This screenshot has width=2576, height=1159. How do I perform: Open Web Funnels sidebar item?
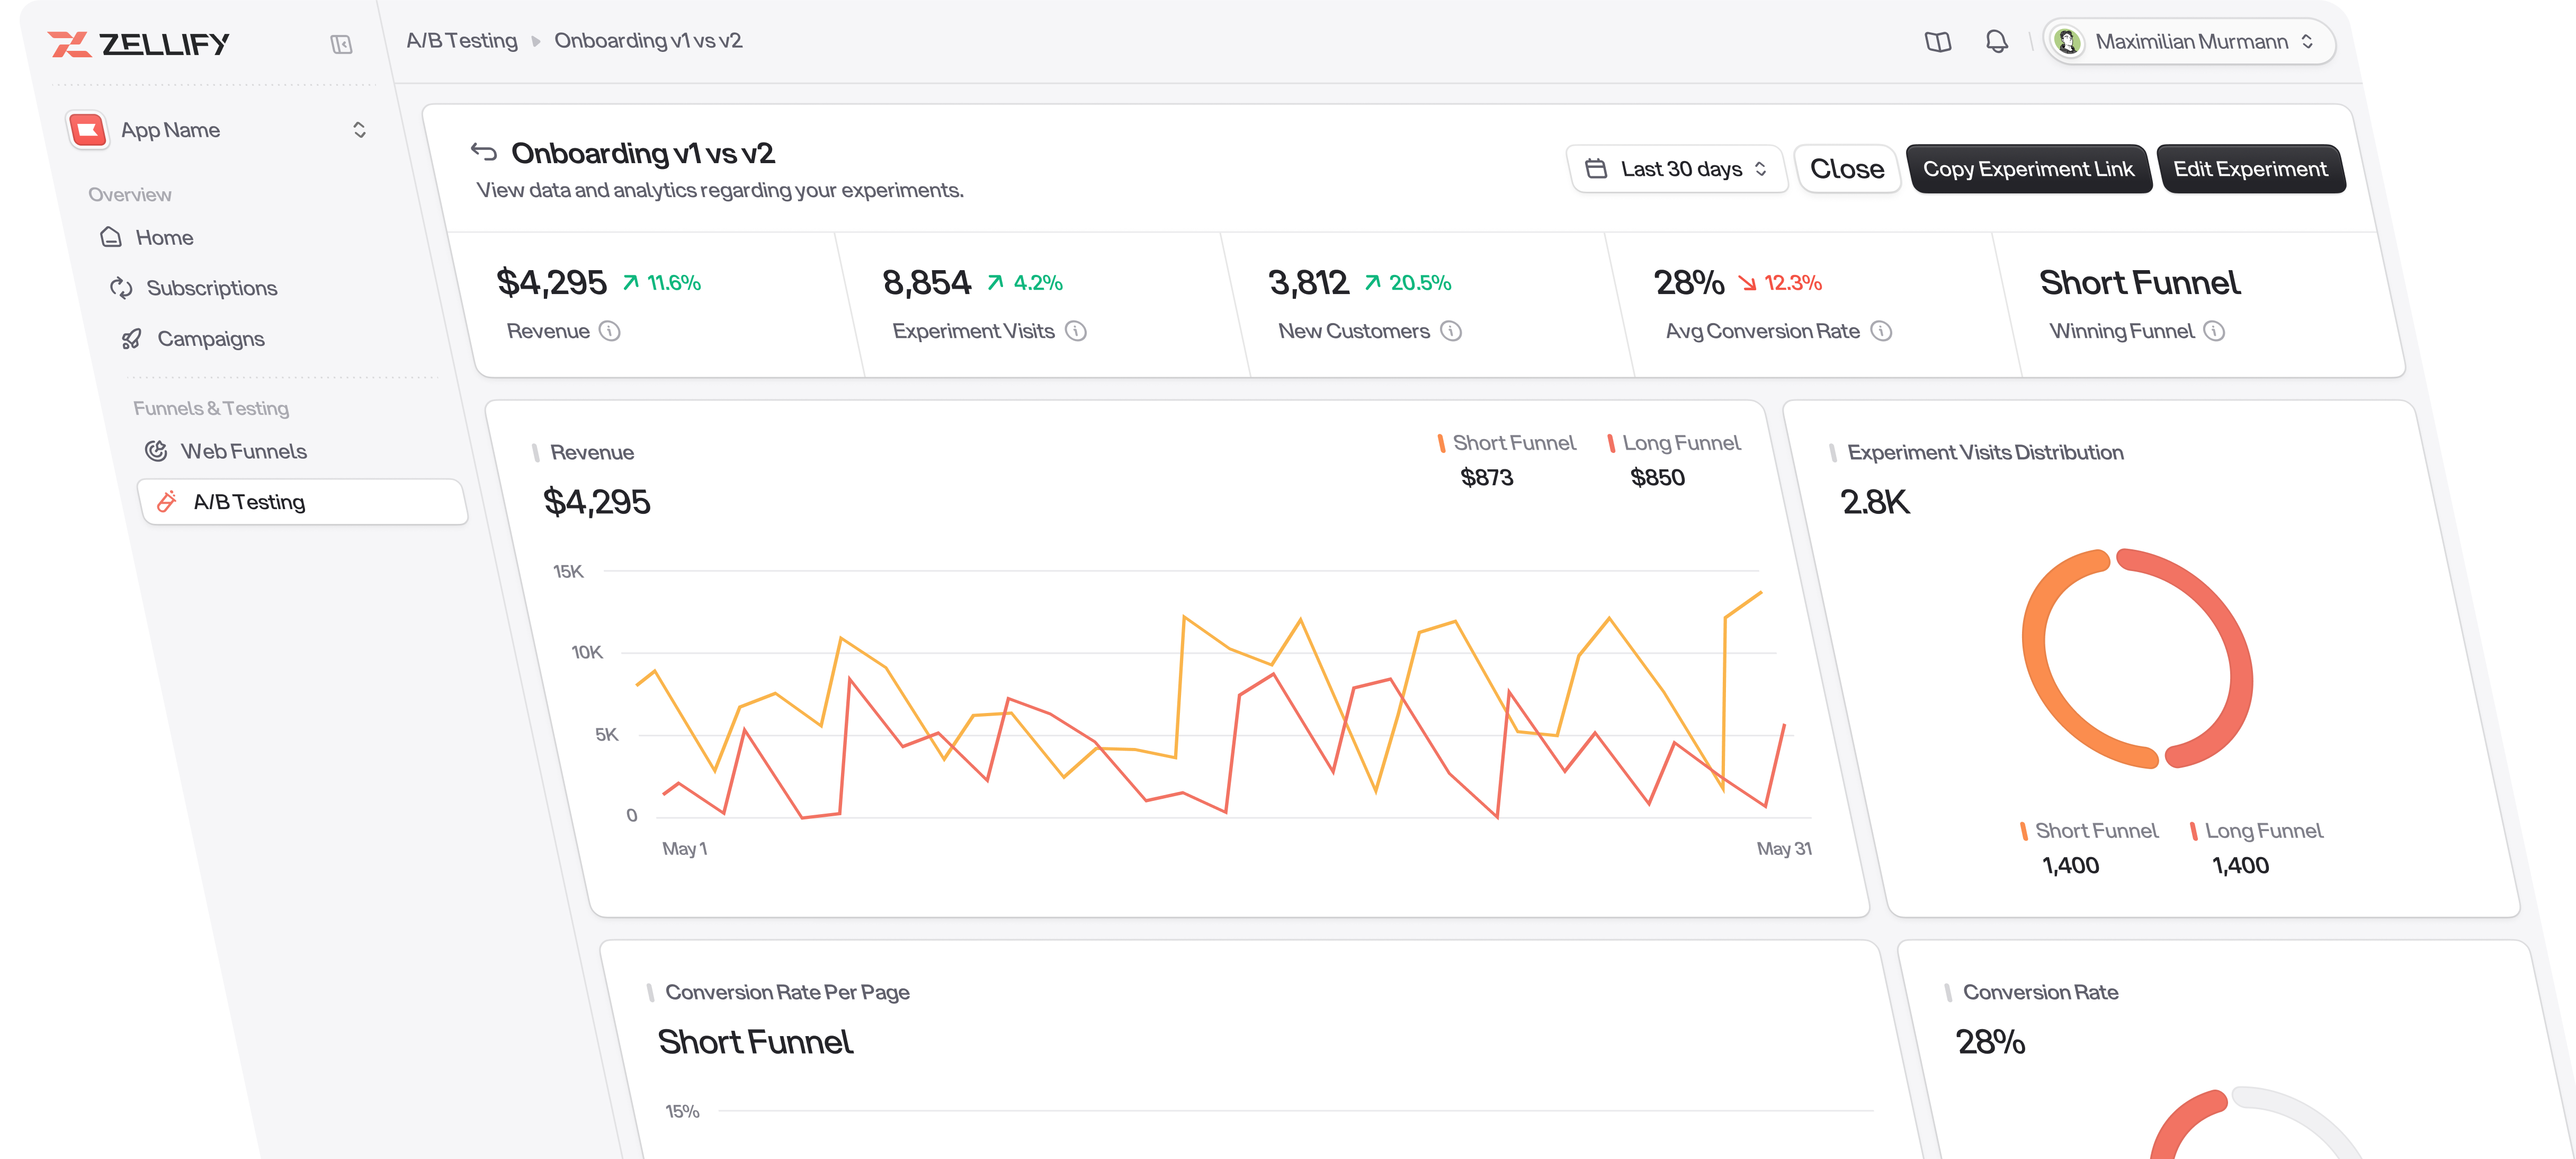click(x=243, y=451)
